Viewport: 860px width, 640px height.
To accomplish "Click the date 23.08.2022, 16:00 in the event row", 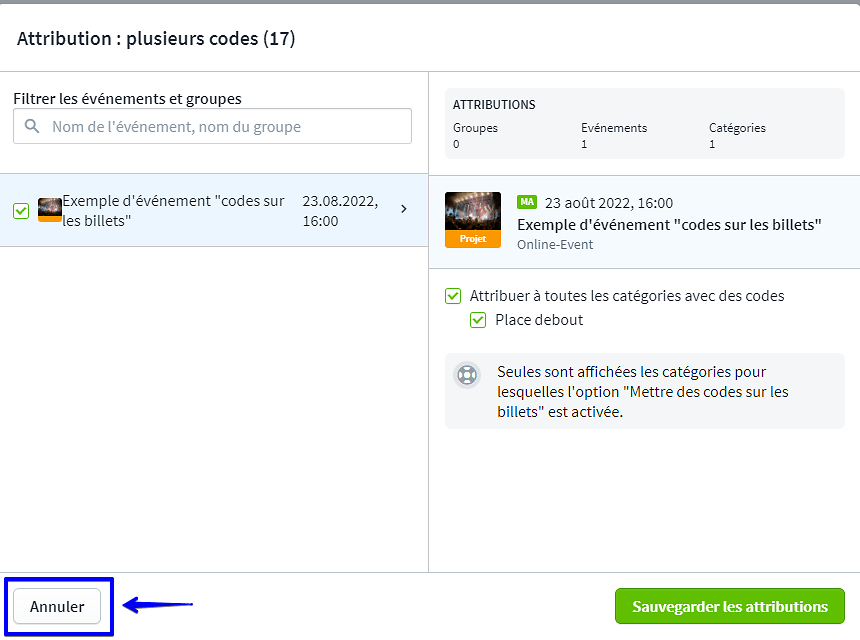I will pyautogui.click(x=340, y=210).
